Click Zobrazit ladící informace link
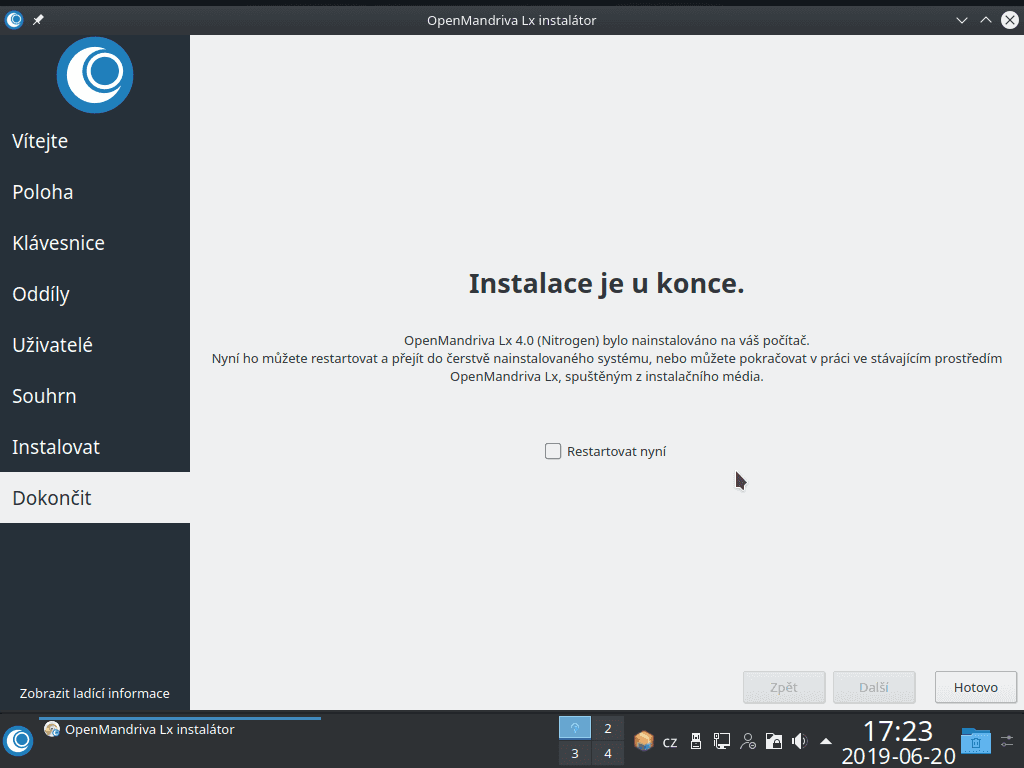The image size is (1024, 768). point(95,692)
